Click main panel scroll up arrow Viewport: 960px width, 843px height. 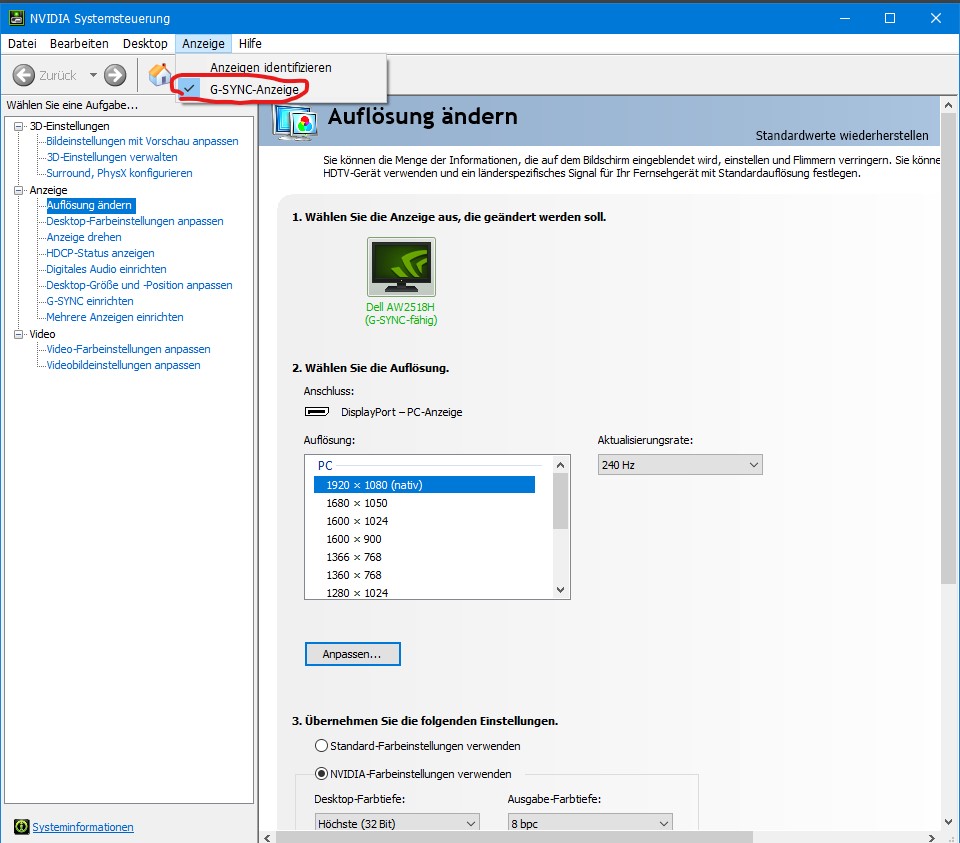click(x=948, y=105)
